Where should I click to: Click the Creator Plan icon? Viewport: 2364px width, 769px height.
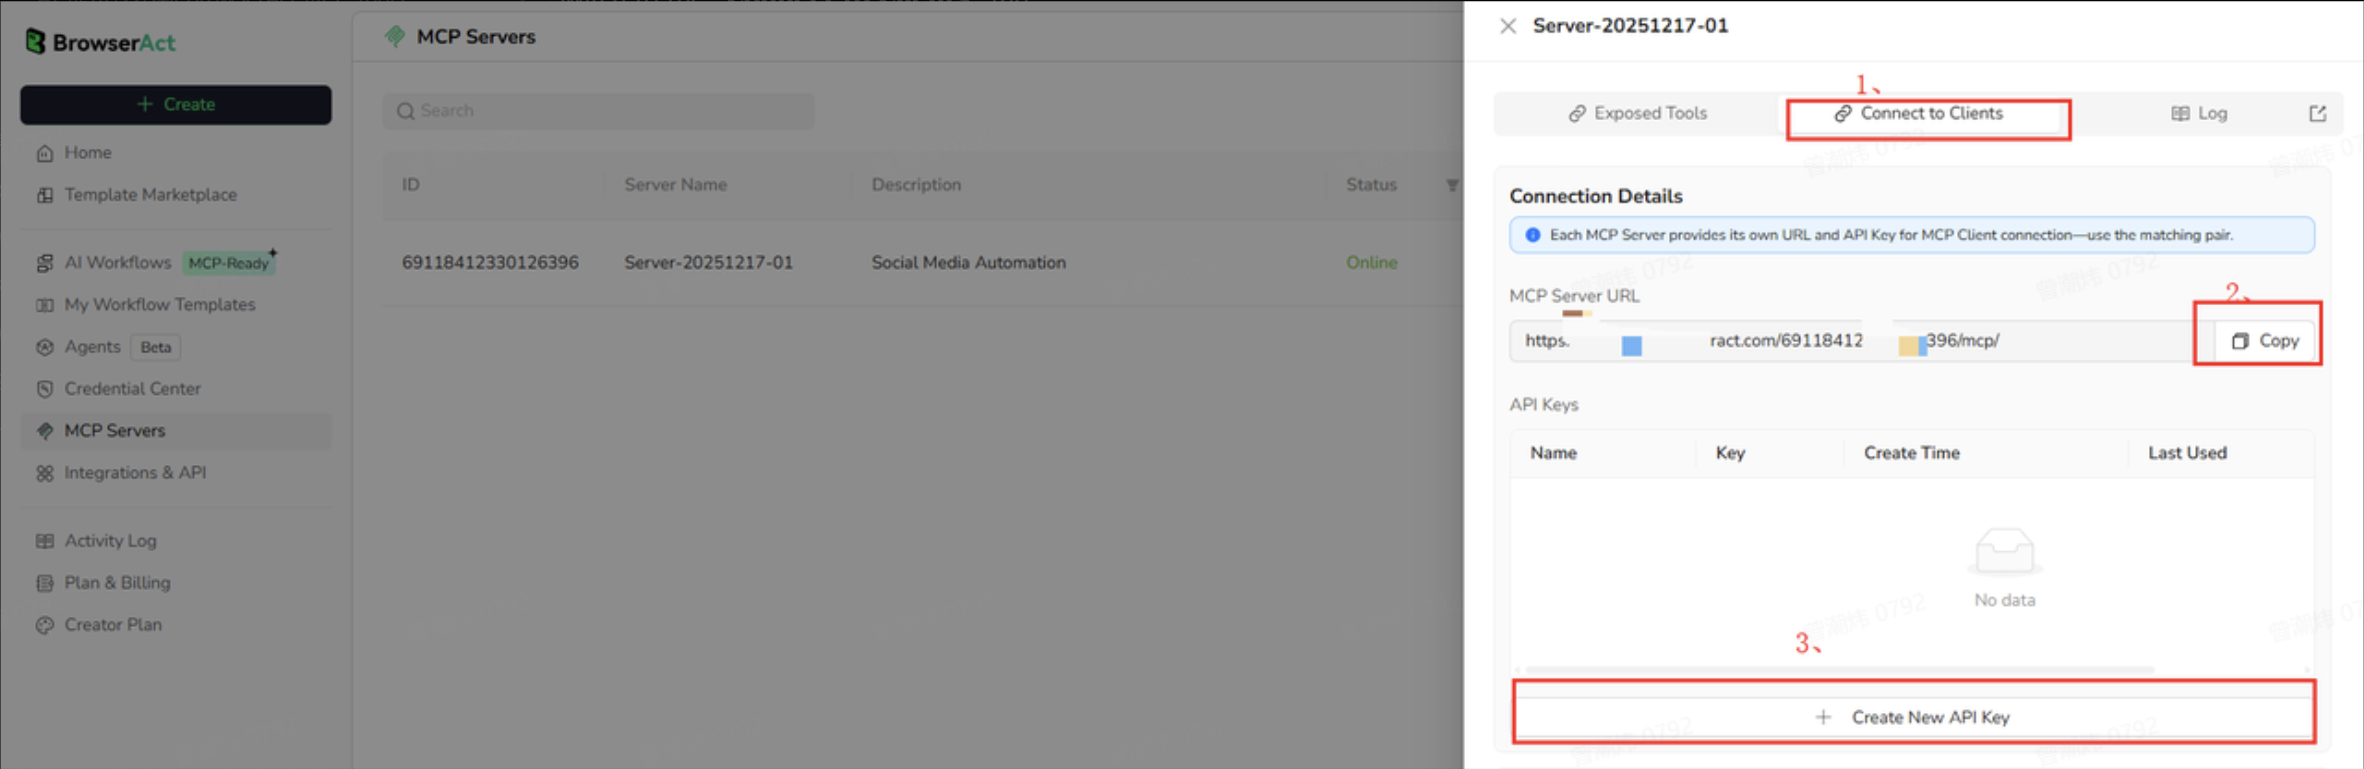[44, 625]
